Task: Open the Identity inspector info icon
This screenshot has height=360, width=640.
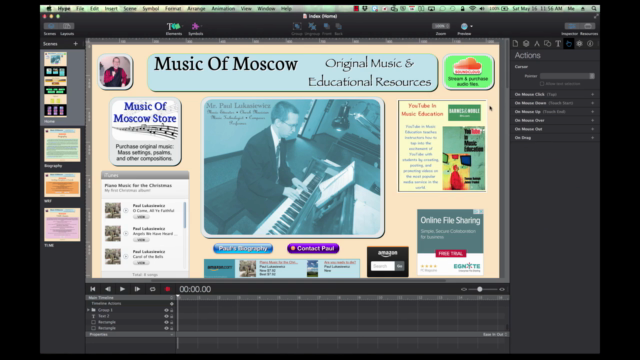Action: [590, 44]
